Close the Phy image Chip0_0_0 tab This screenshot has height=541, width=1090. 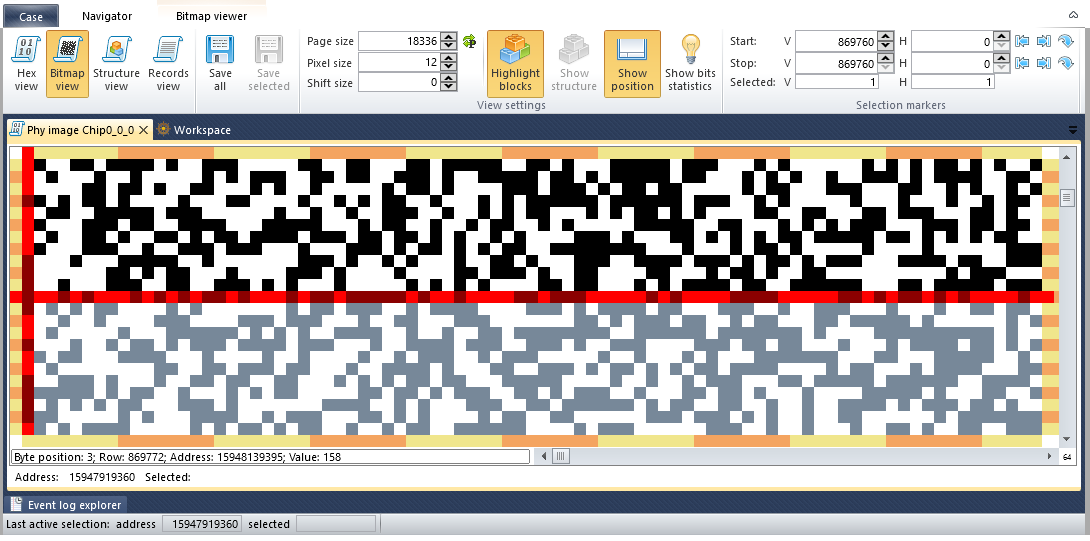coord(143,130)
